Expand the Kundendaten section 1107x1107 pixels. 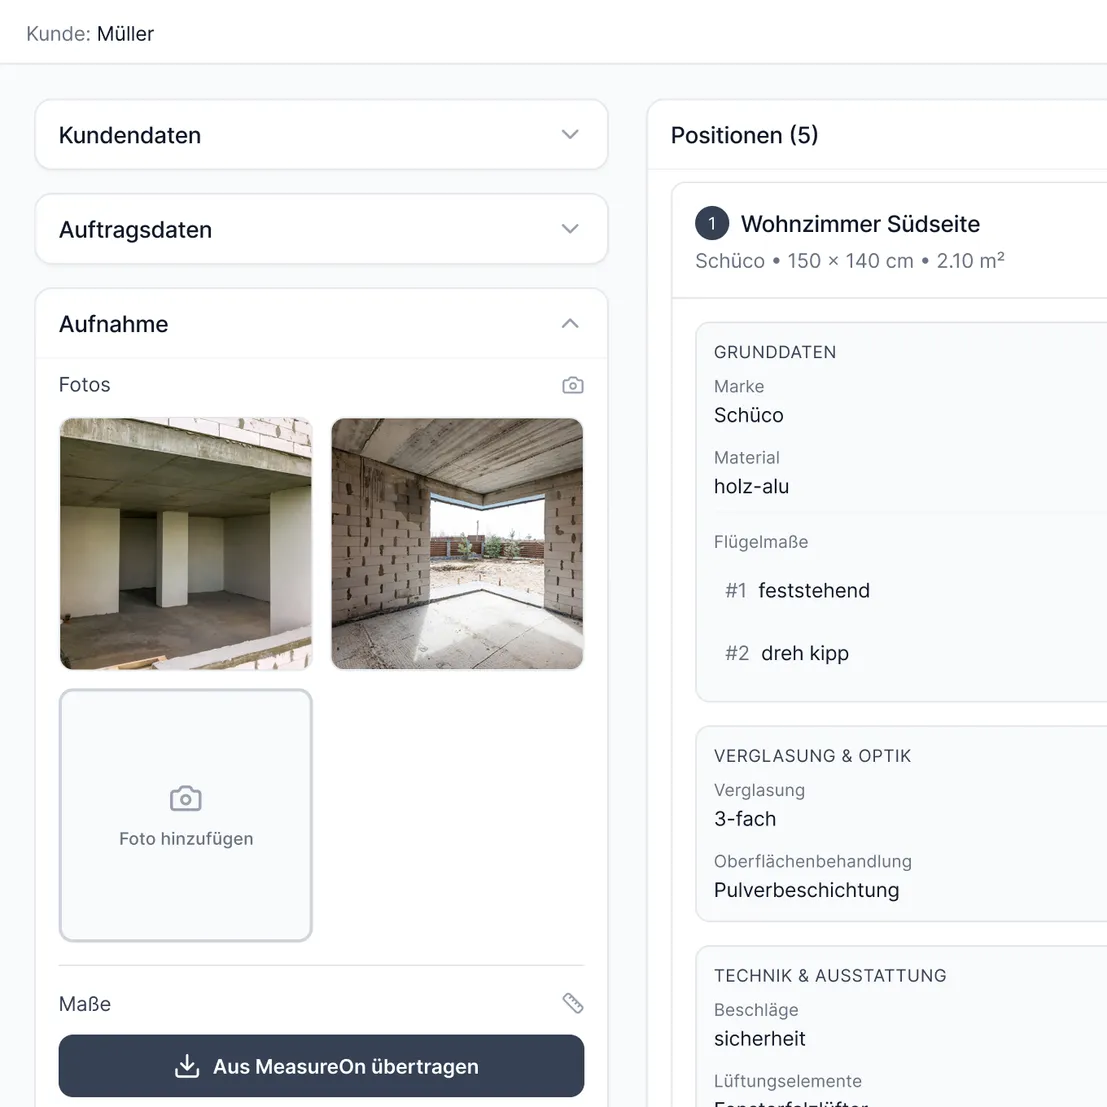tap(569, 135)
